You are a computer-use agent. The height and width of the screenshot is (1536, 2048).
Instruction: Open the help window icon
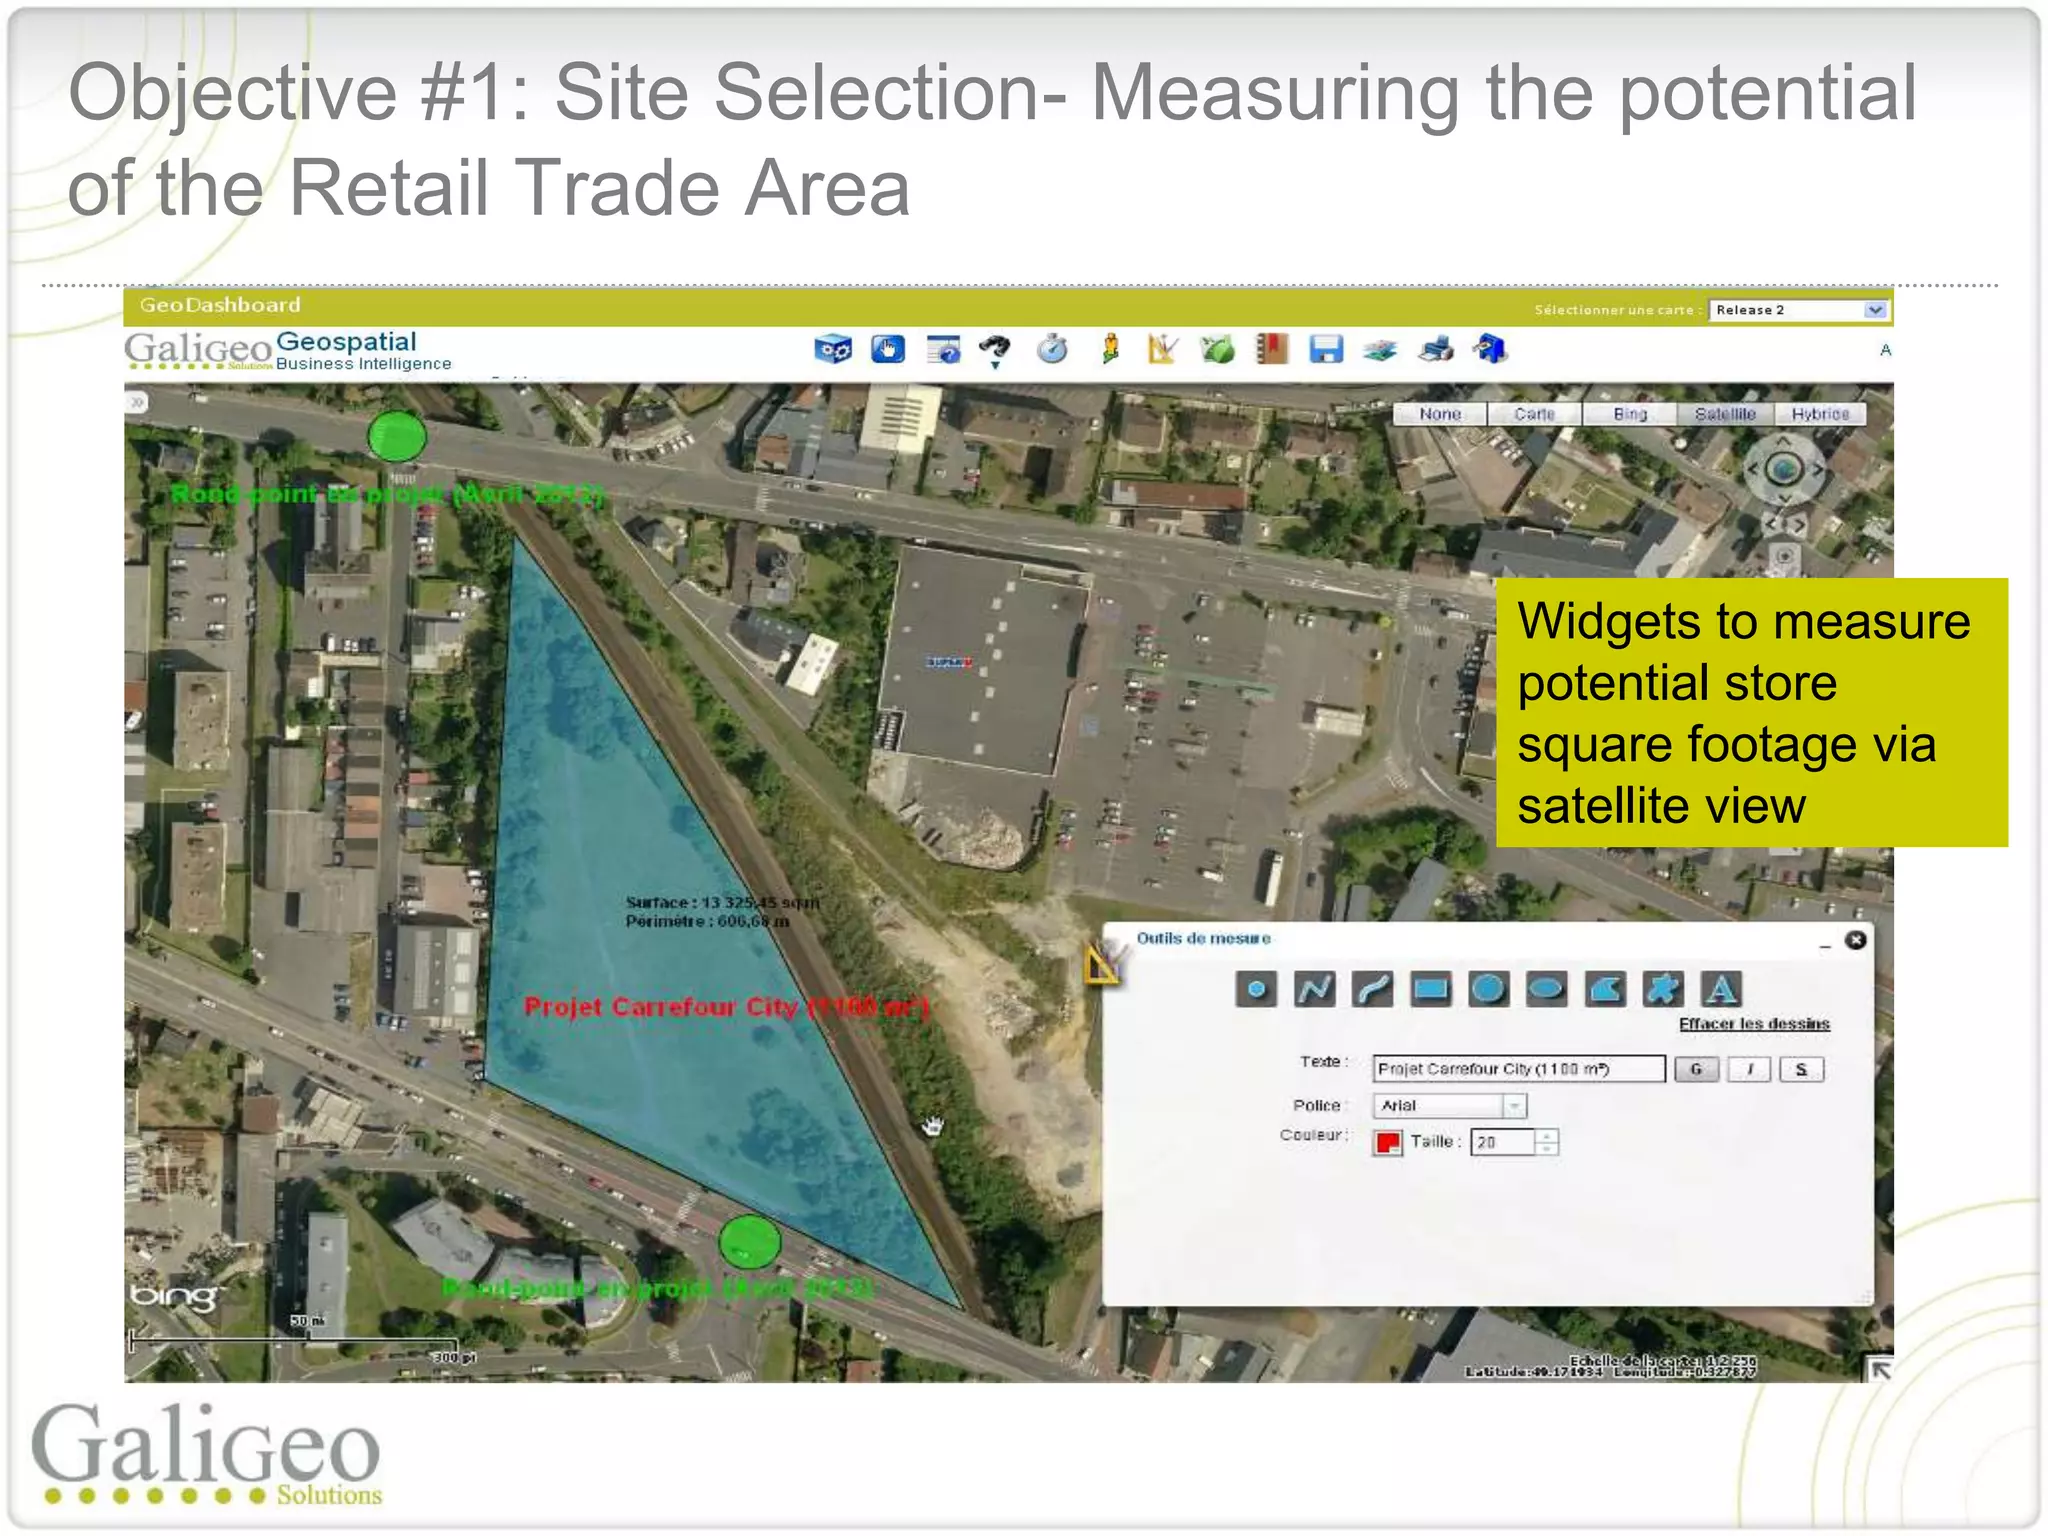[943, 350]
